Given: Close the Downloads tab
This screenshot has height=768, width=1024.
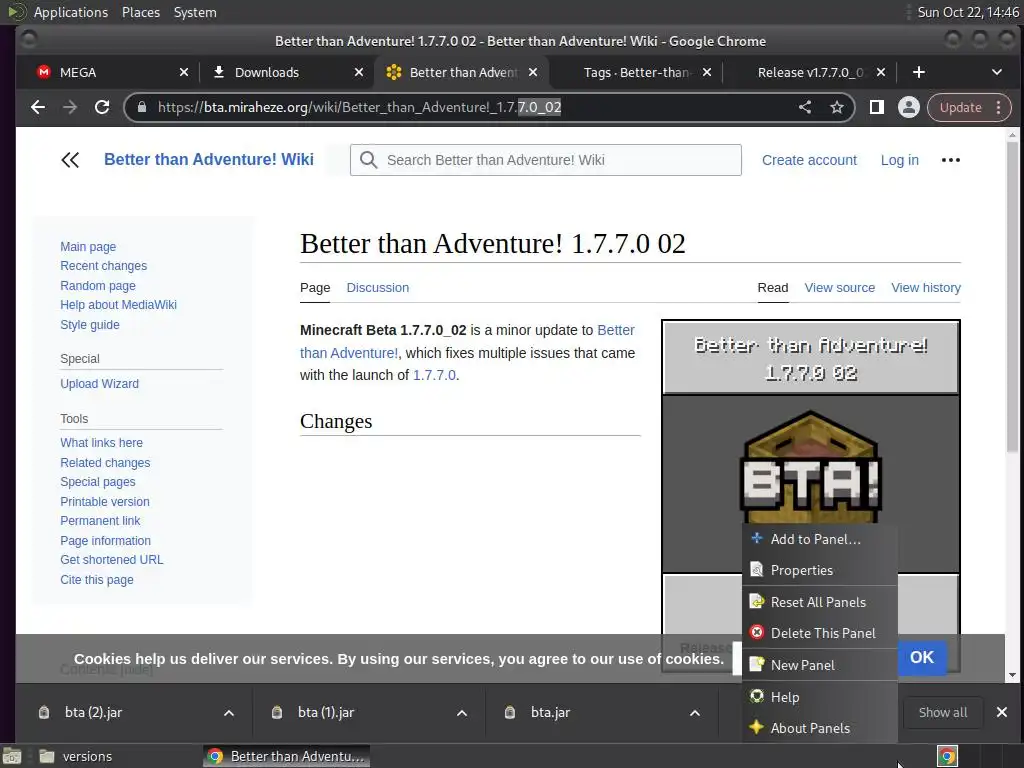Looking at the screenshot, I should (x=359, y=72).
